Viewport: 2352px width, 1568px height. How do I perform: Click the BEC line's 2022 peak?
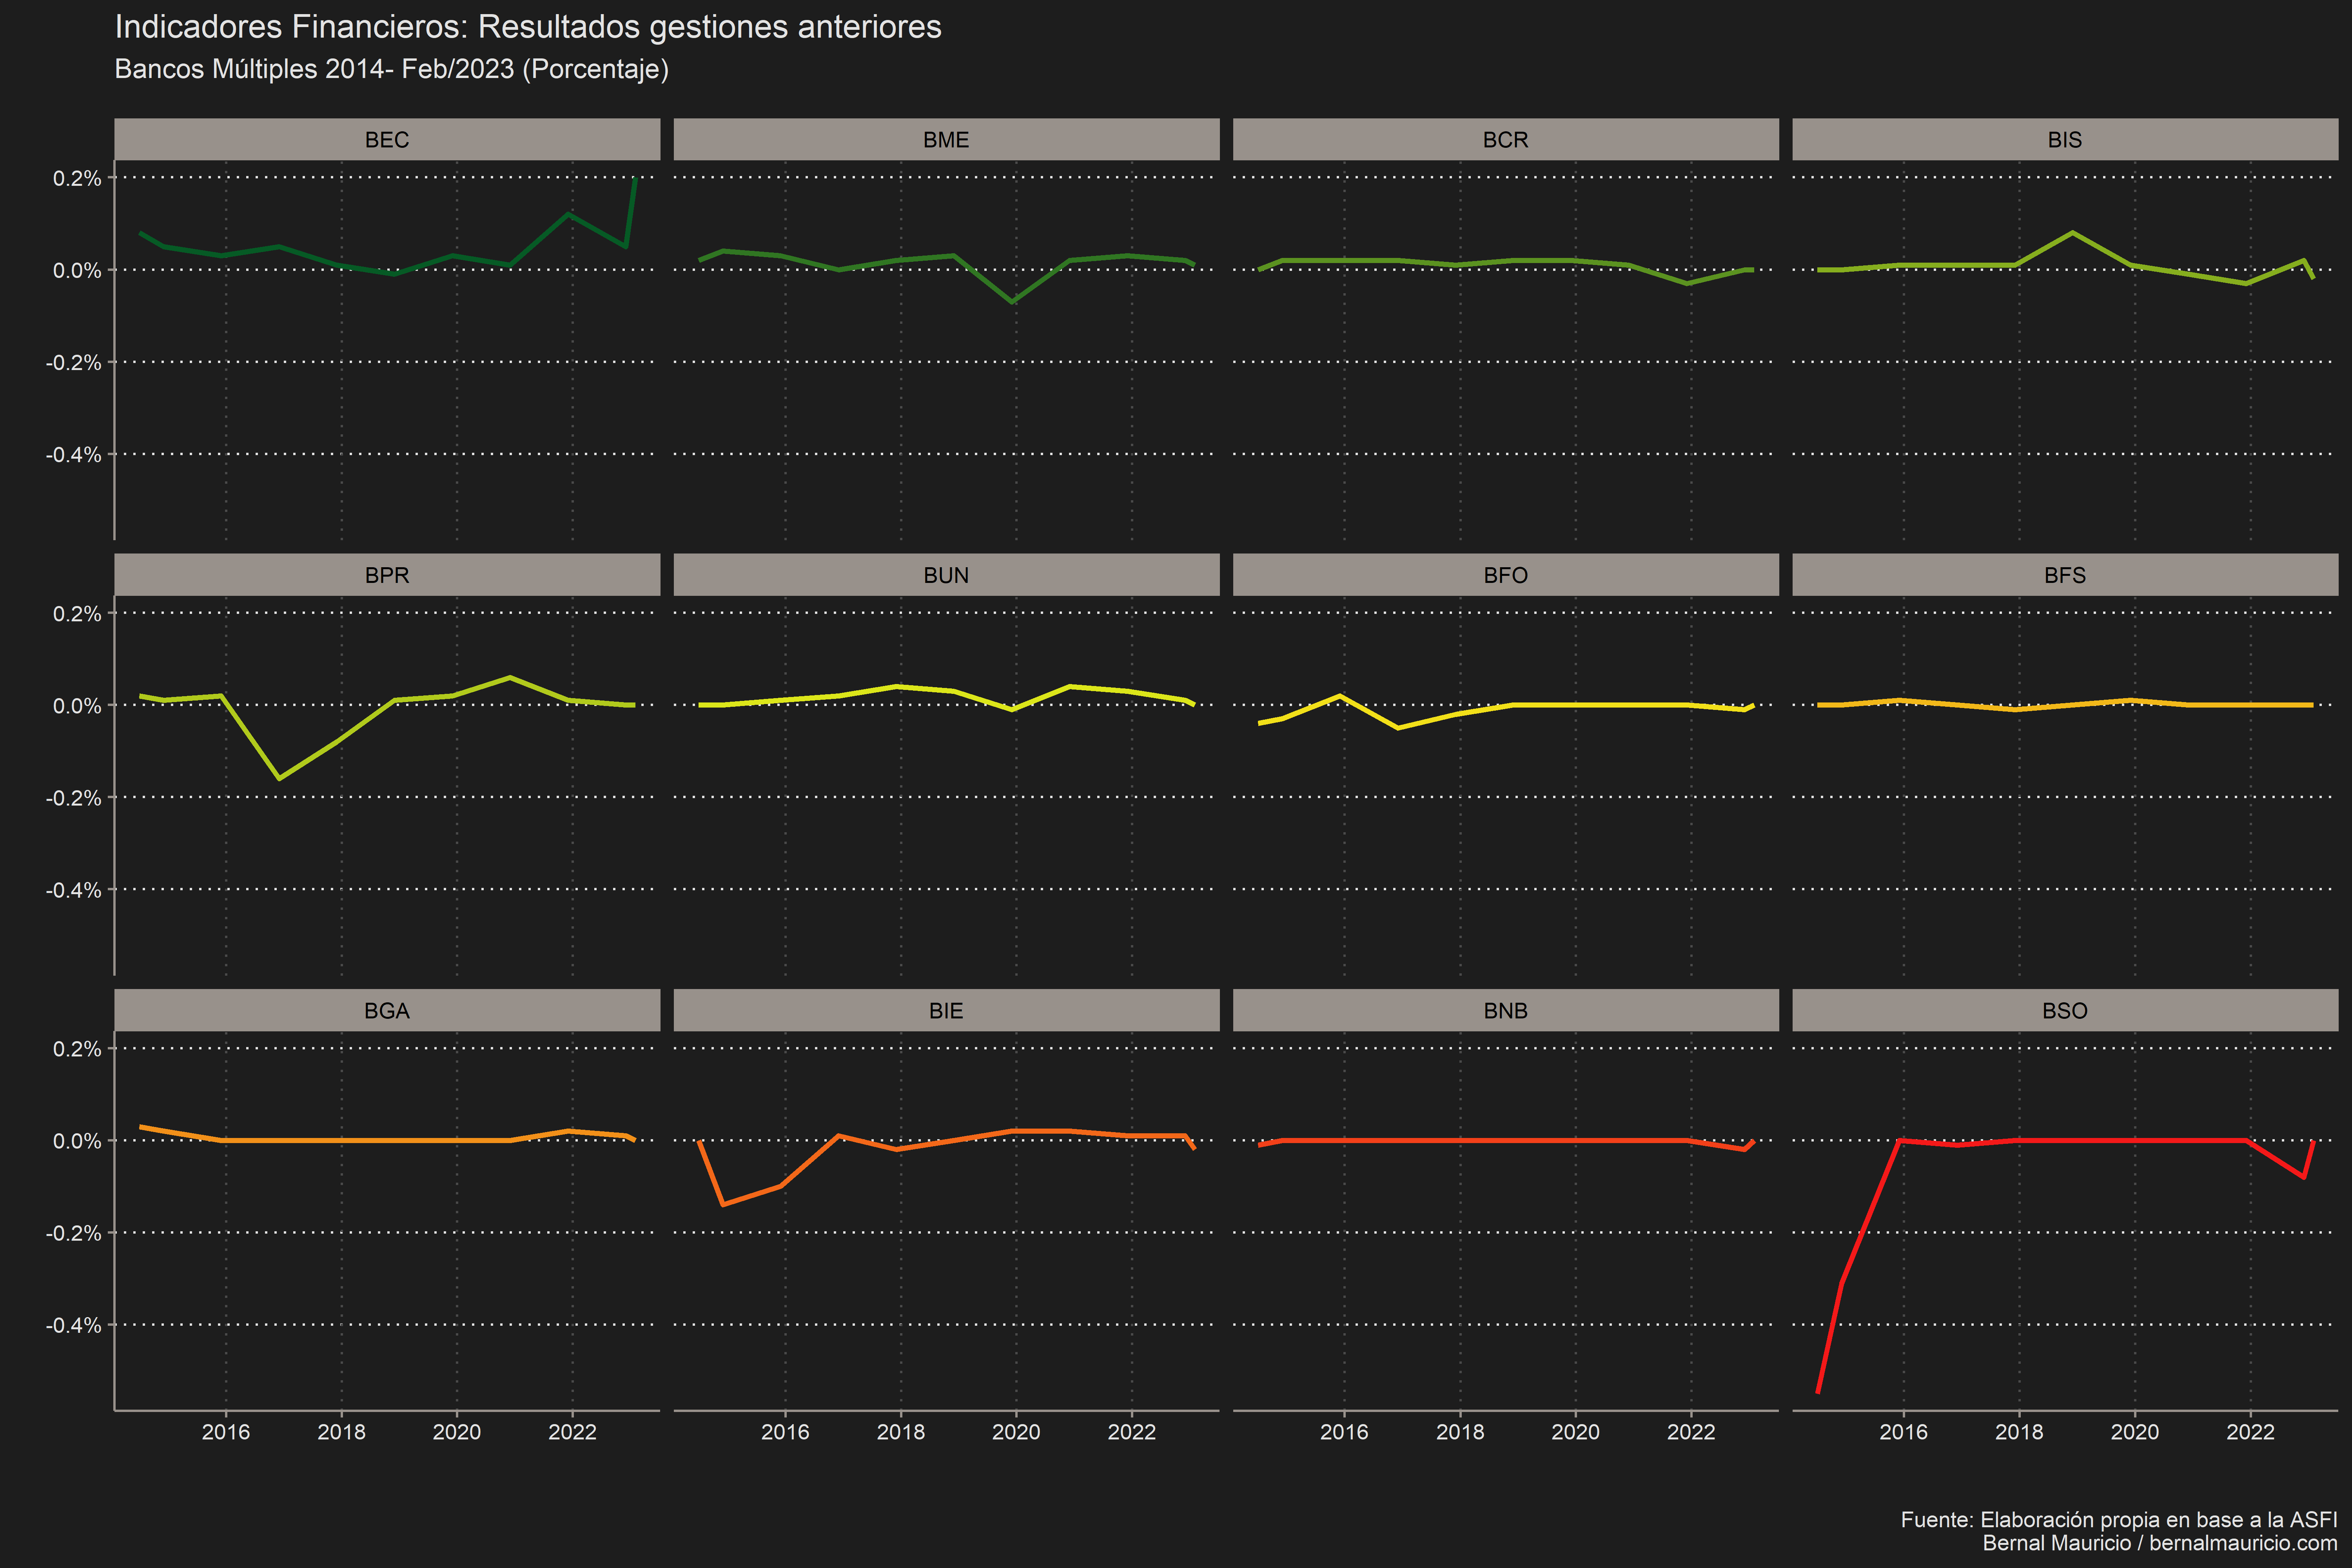coord(569,214)
